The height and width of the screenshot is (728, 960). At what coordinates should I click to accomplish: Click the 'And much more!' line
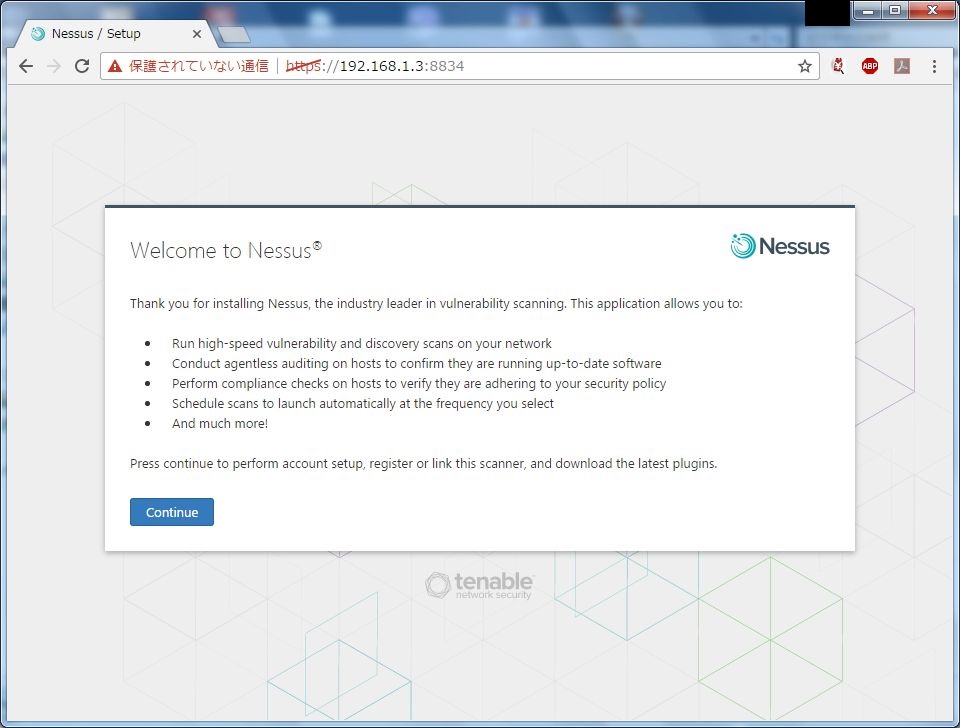tap(220, 424)
